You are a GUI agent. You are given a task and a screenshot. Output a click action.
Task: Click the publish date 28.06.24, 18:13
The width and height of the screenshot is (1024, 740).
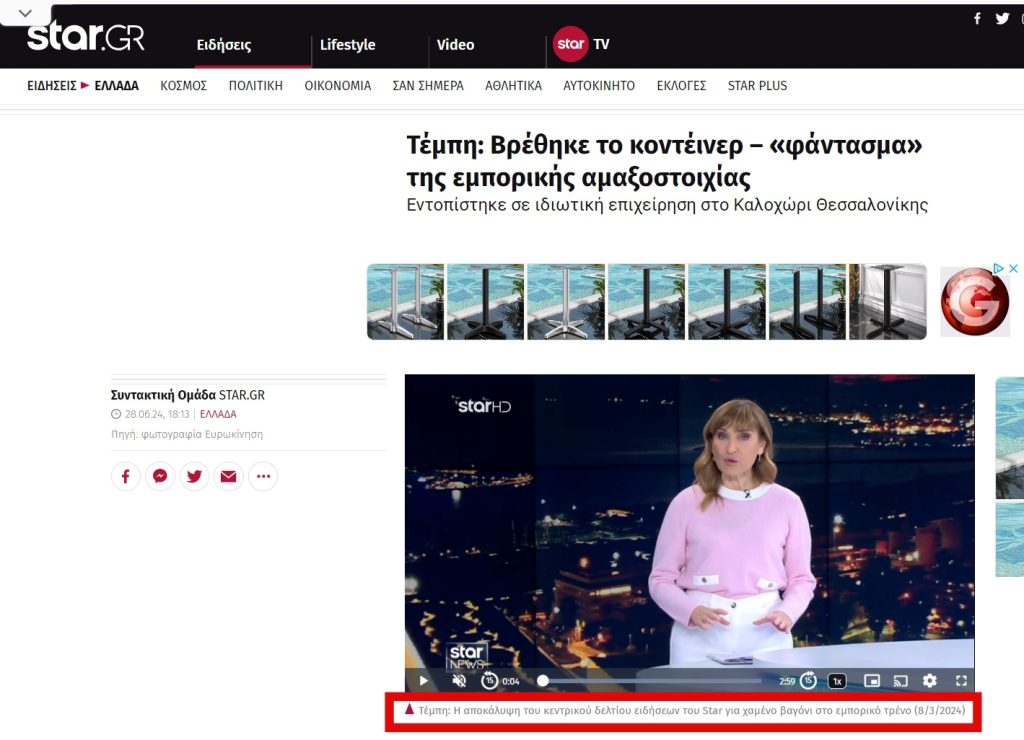pos(157,414)
